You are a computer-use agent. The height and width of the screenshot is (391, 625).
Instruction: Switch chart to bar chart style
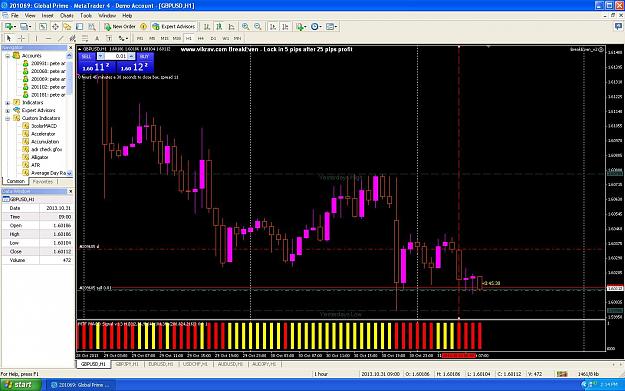[x=207, y=27]
